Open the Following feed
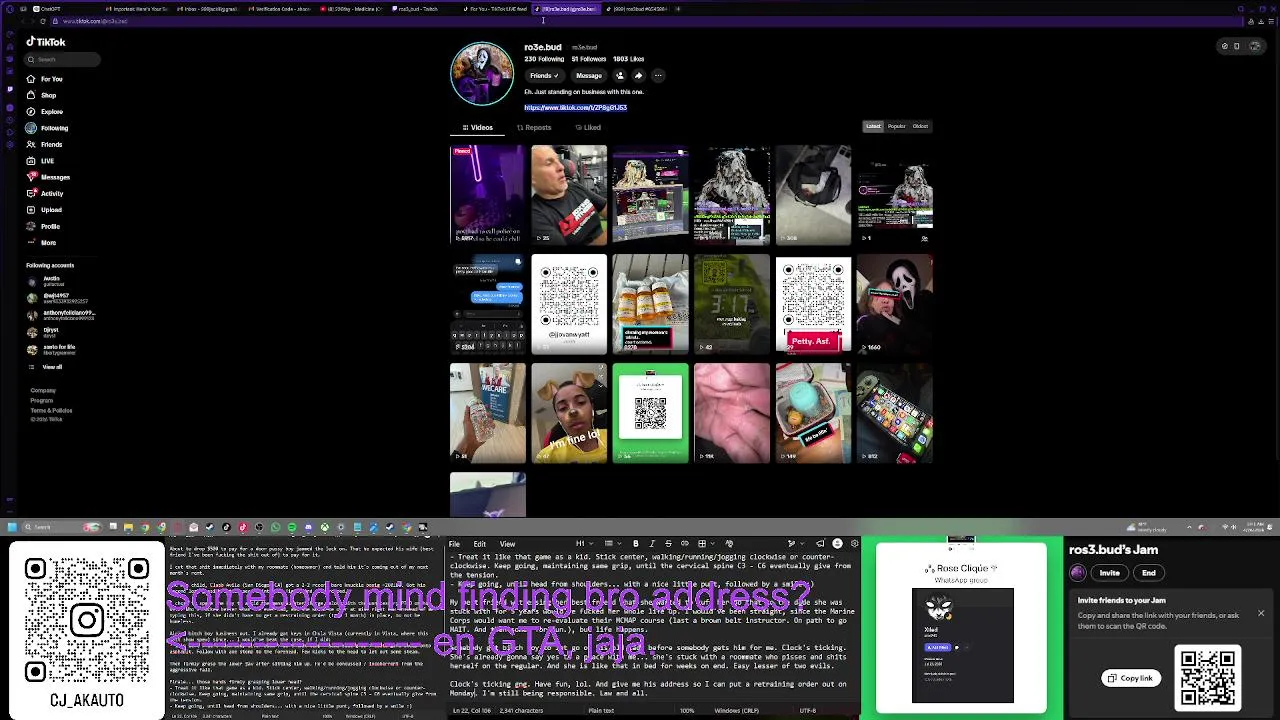The width and height of the screenshot is (1280, 720). [x=47, y=128]
